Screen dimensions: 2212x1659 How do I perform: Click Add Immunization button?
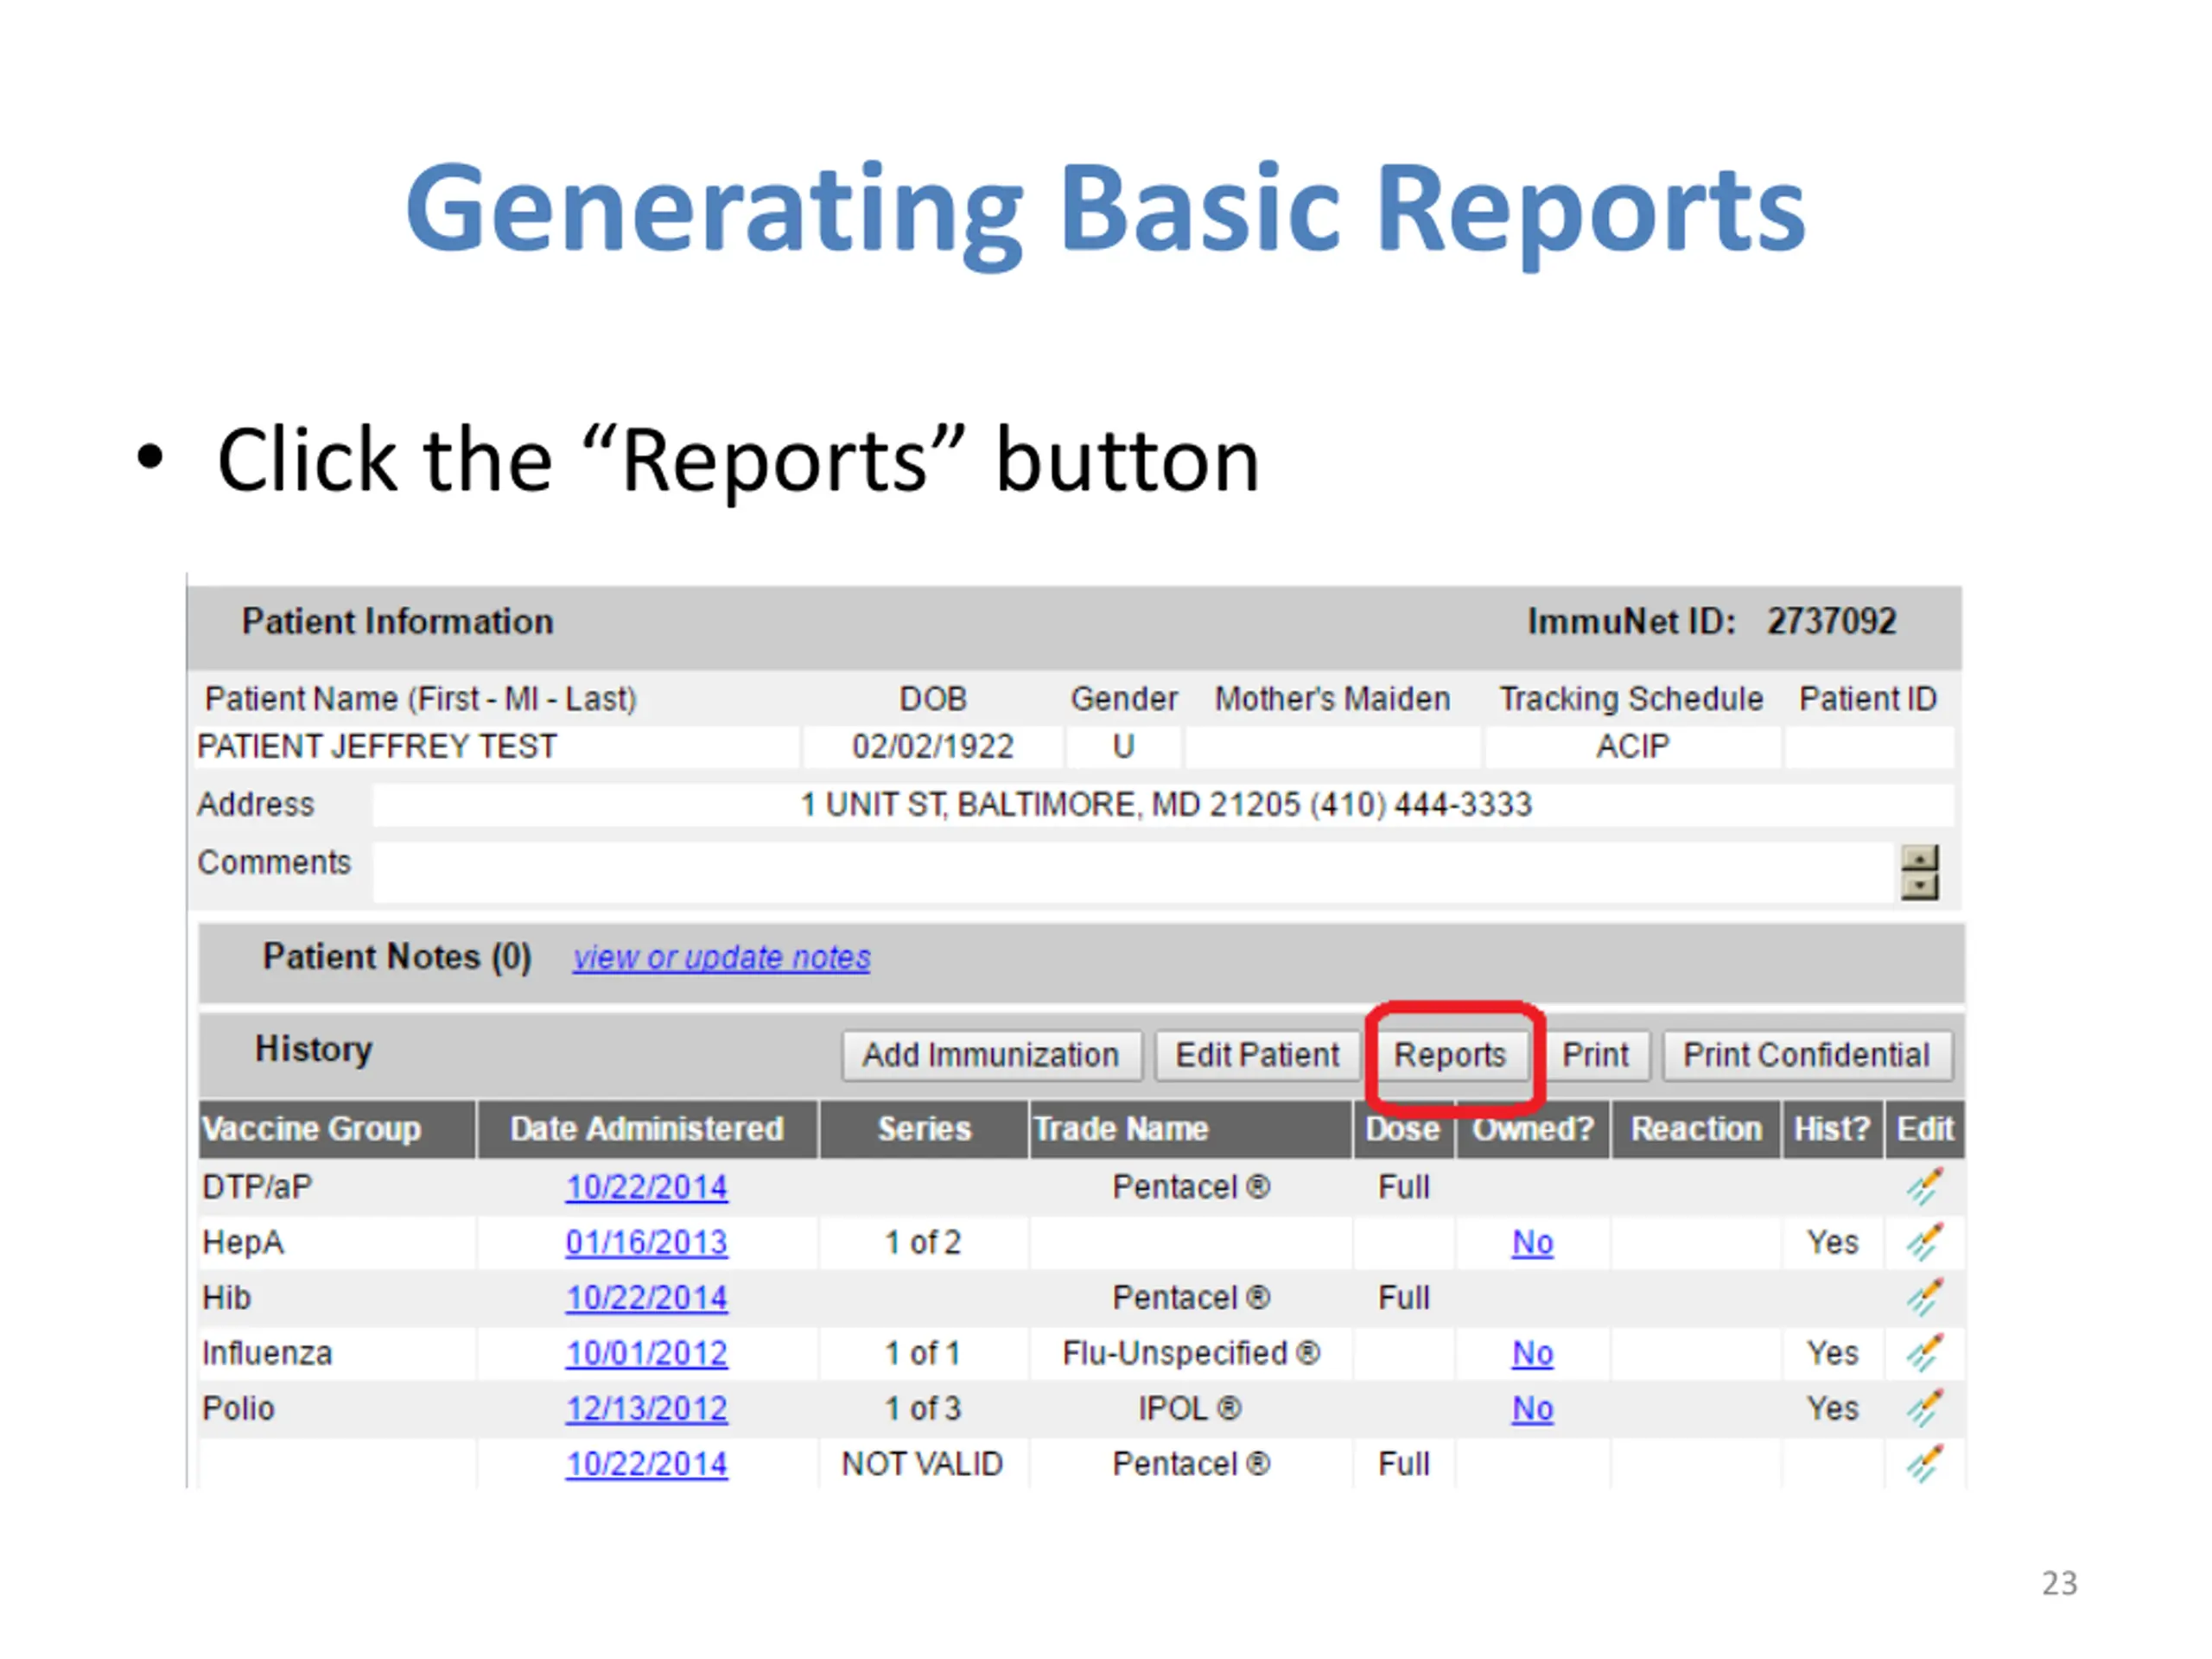(991, 1055)
